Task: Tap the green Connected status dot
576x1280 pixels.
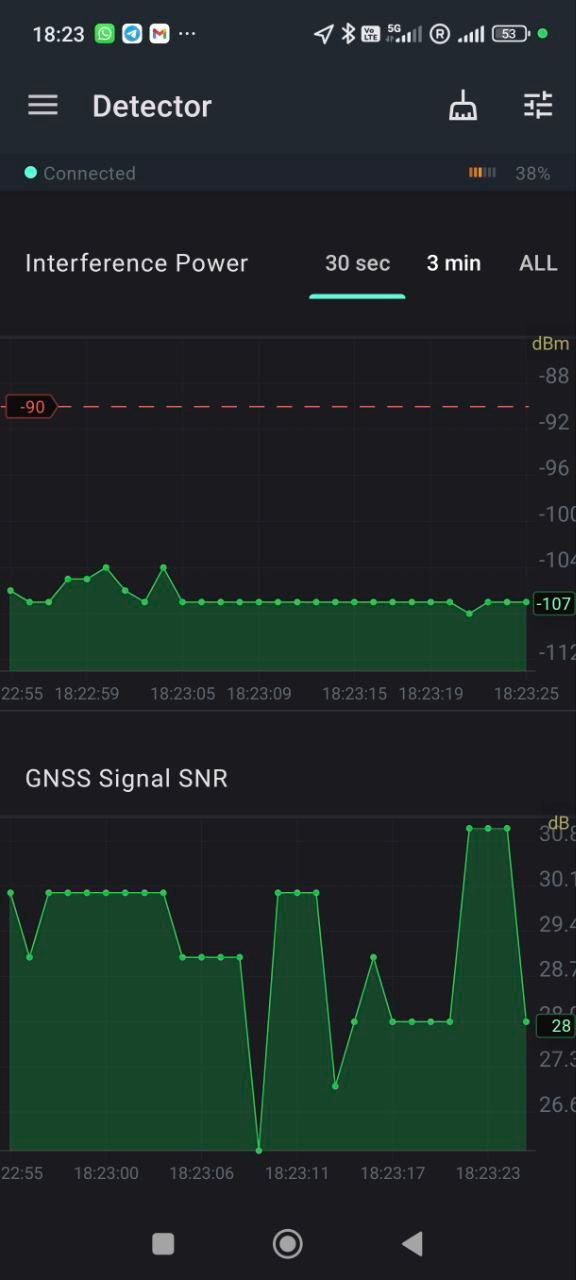Action: 31,173
